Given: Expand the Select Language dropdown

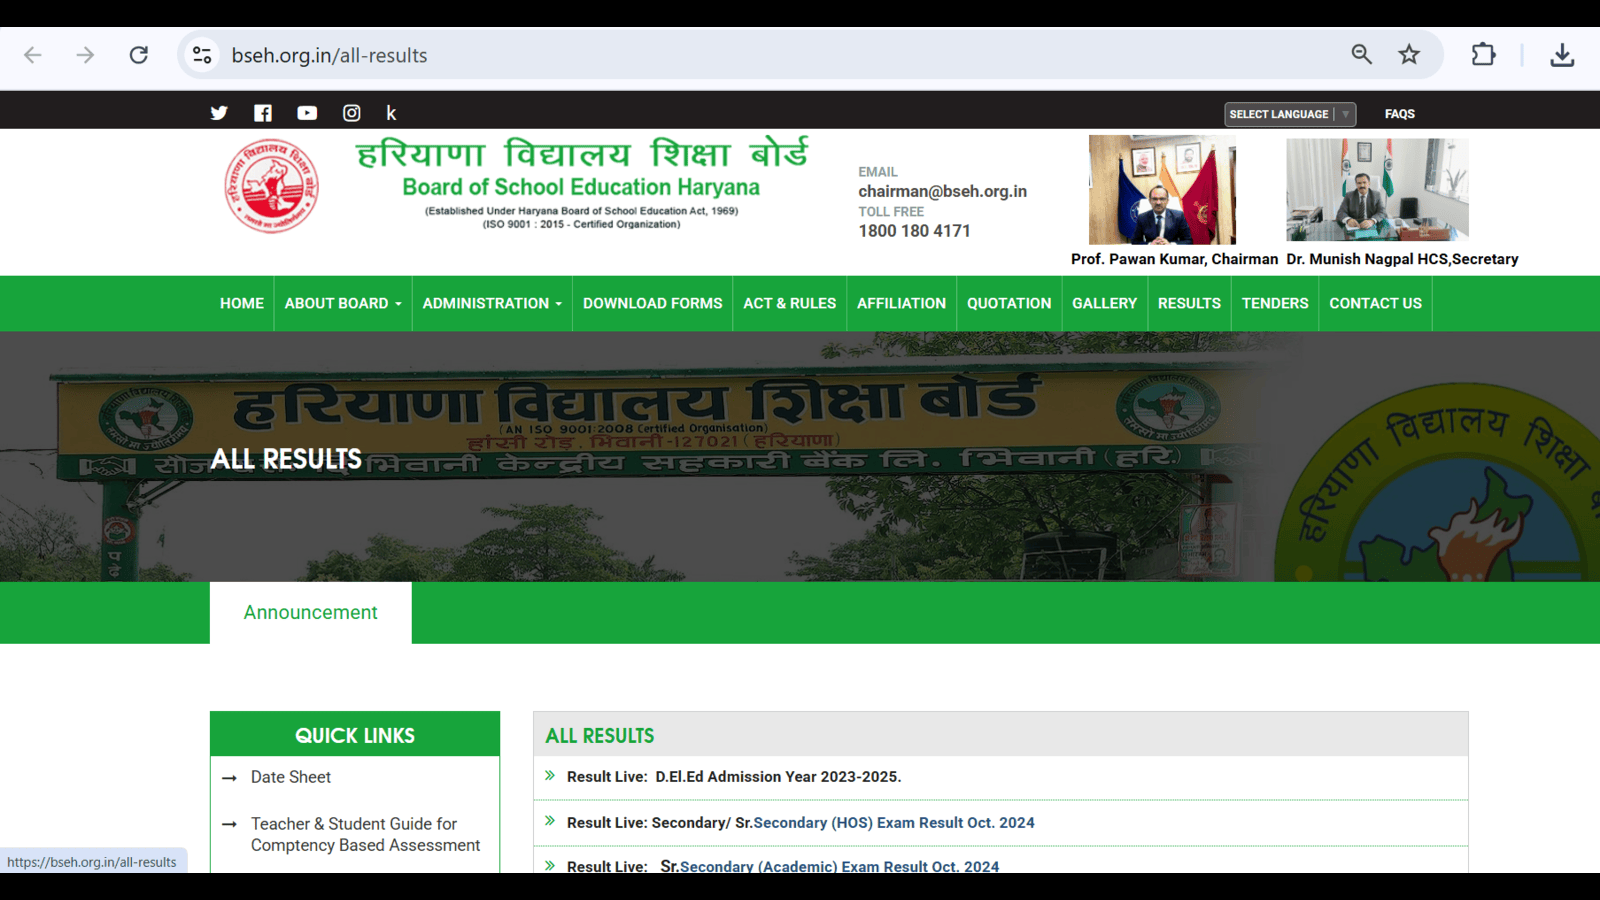Looking at the screenshot, I should point(1289,114).
